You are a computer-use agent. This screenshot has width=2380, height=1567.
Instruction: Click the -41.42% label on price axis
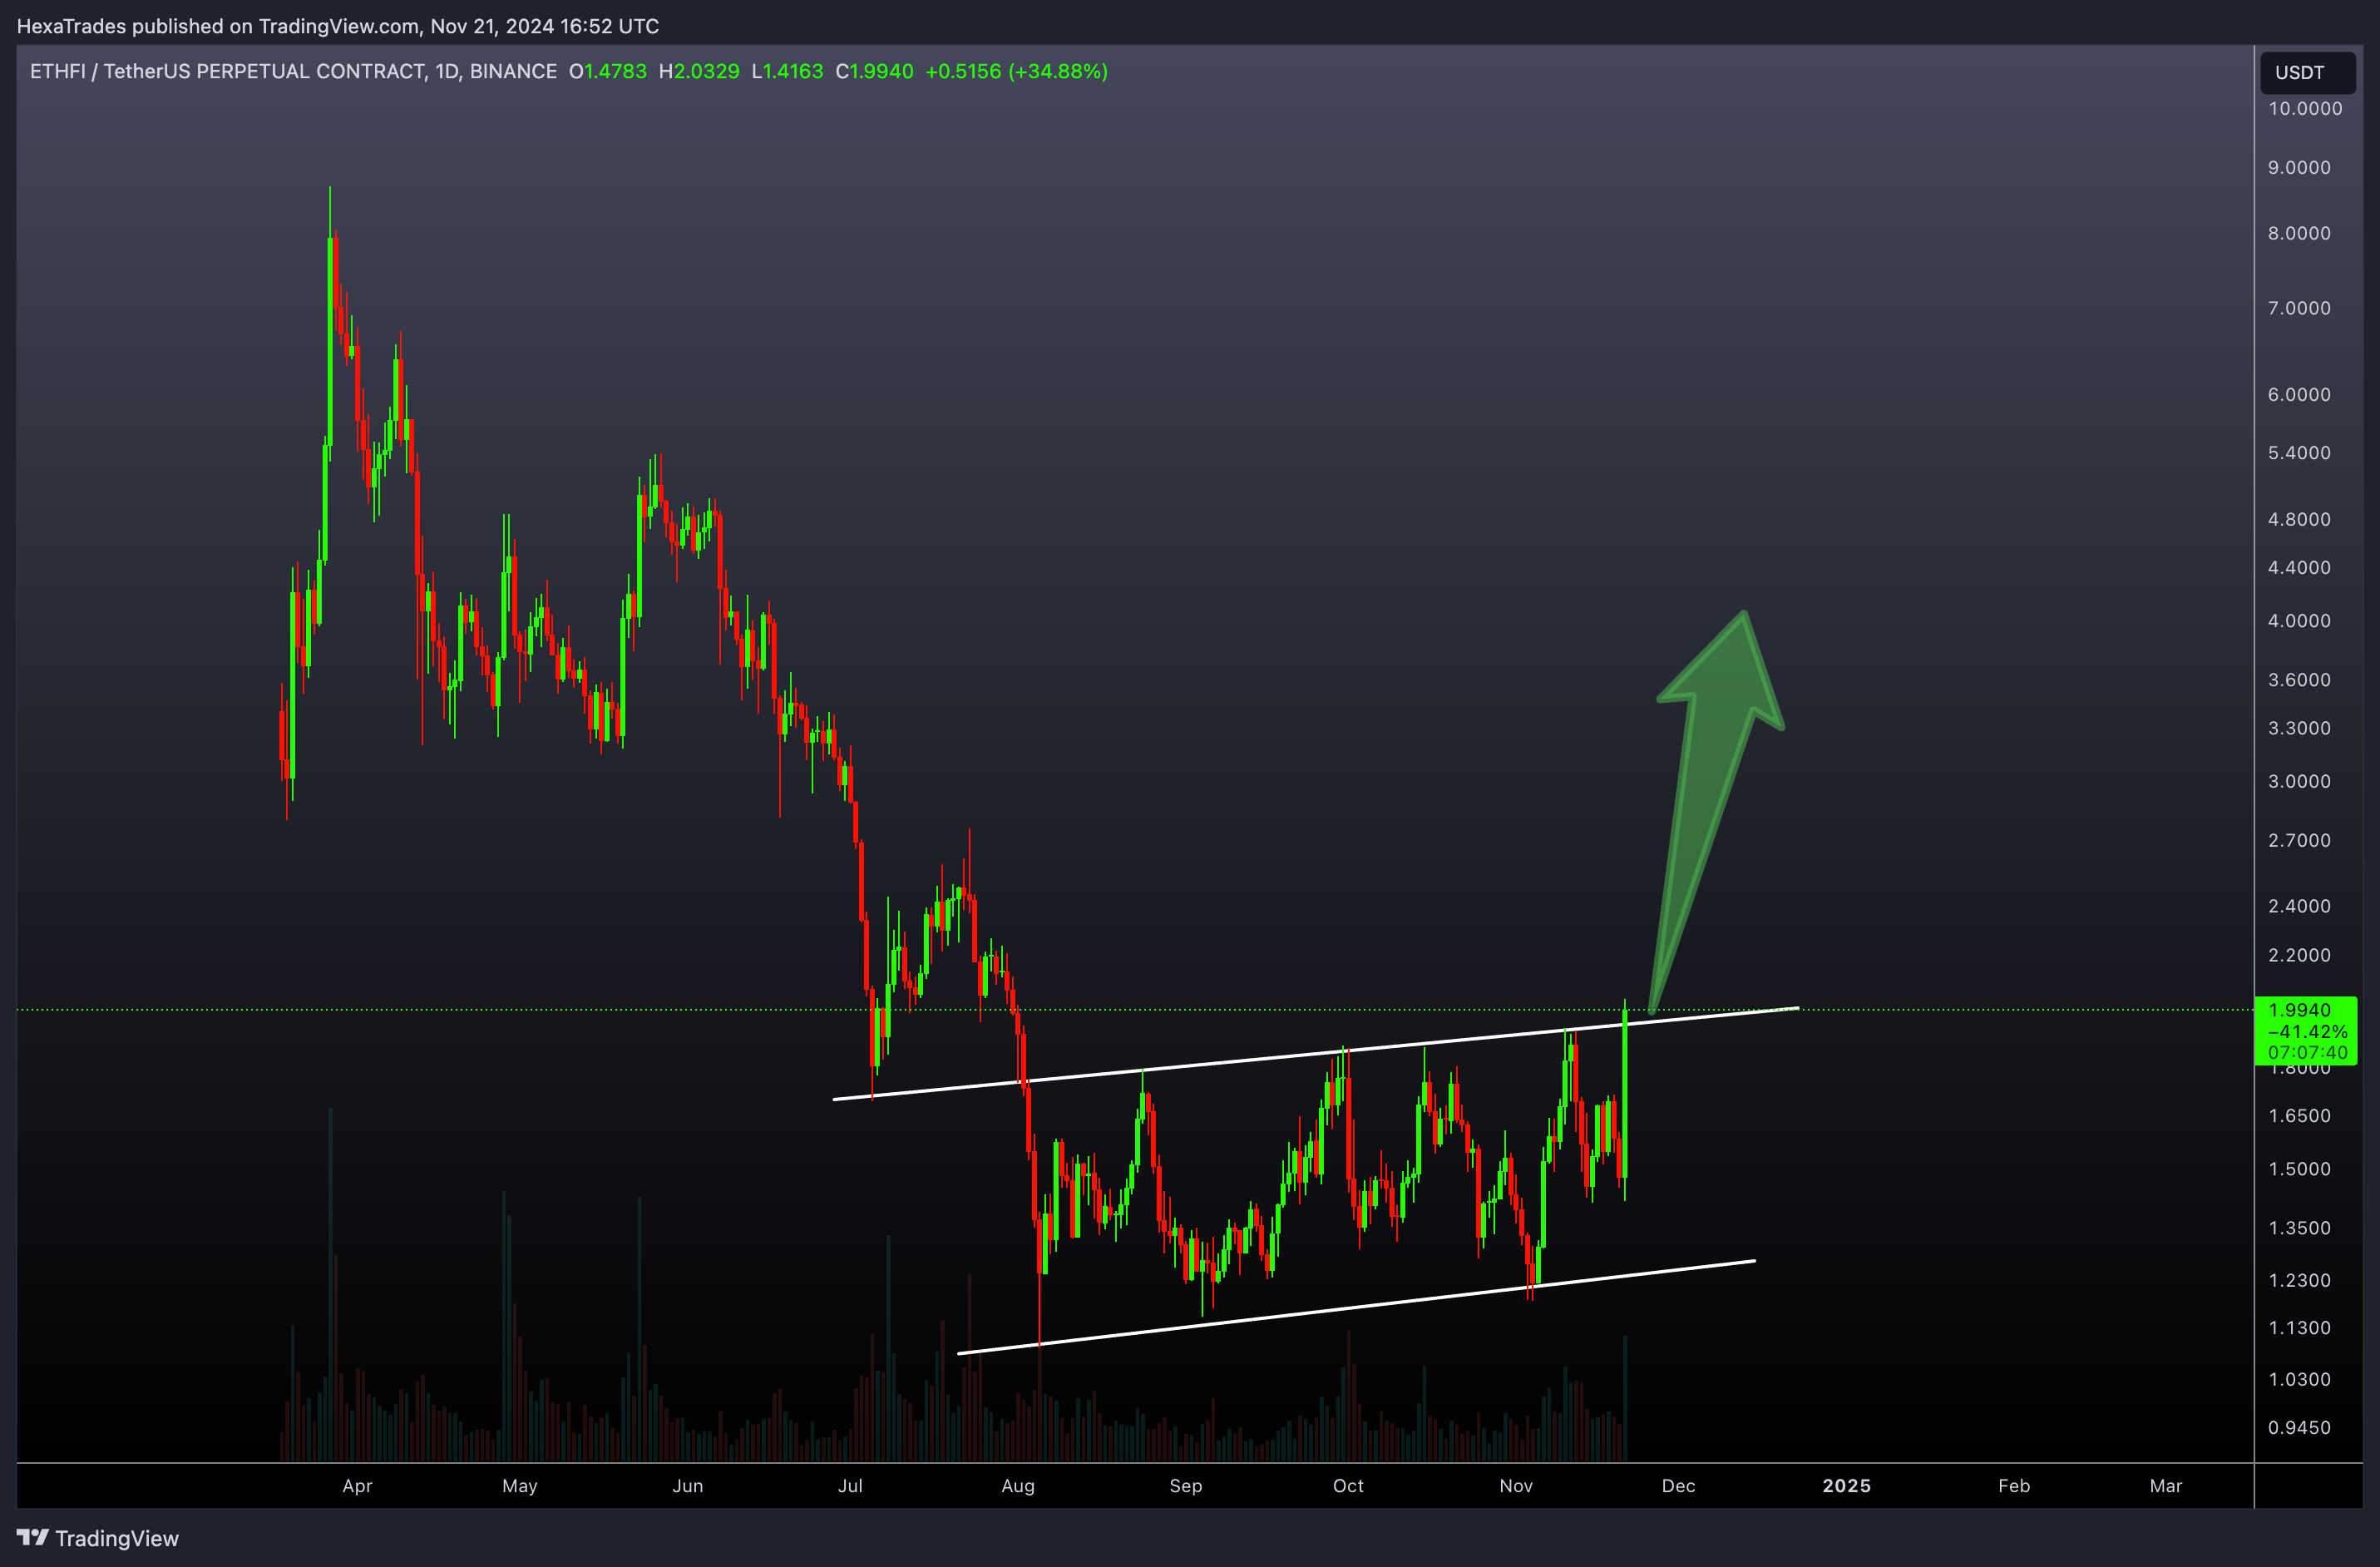(2307, 1031)
